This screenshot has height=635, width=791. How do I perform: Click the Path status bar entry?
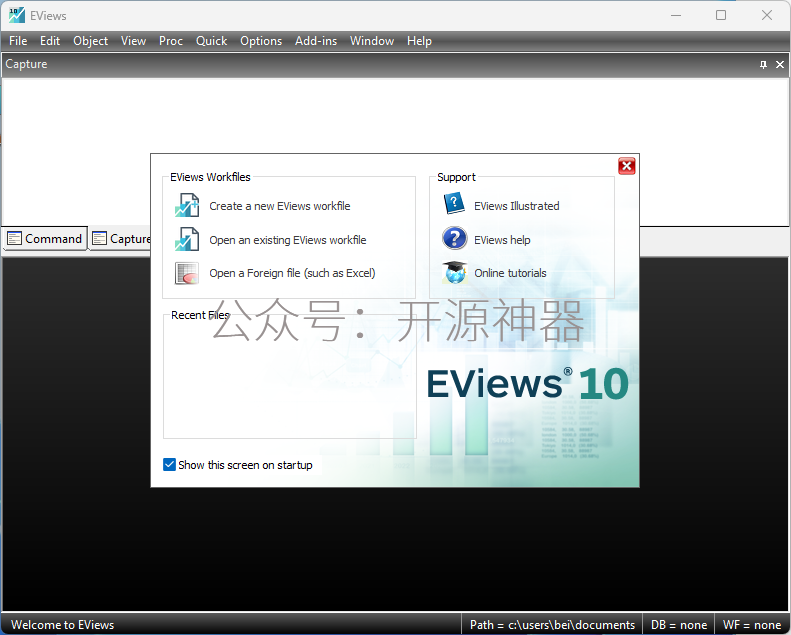(552, 625)
